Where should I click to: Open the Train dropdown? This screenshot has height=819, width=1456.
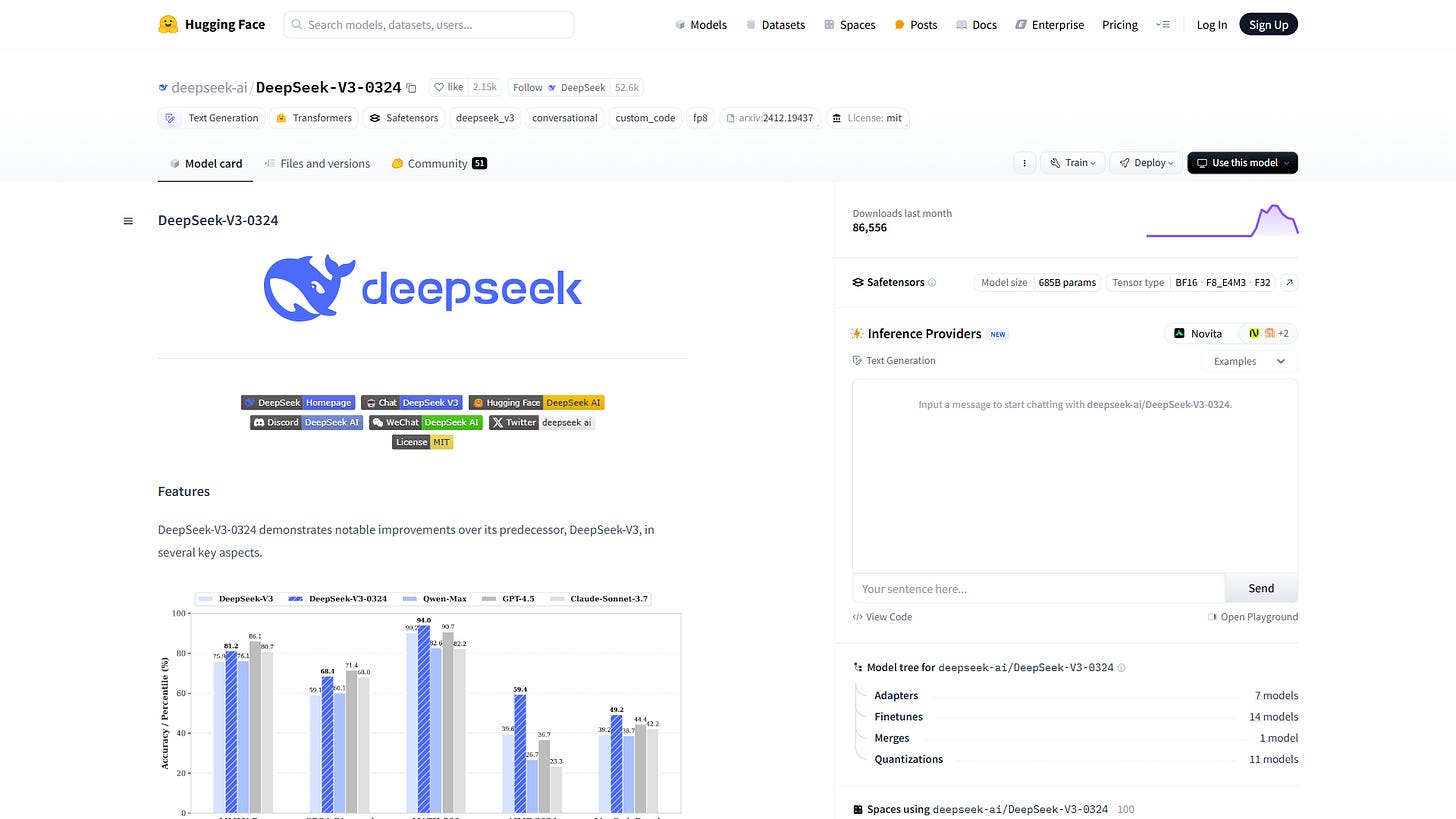point(1073,163)
